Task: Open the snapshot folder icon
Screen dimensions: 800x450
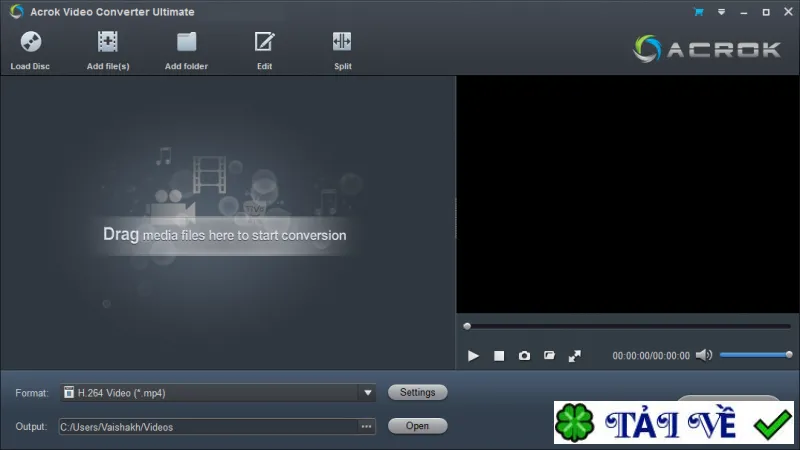Action: [x=549, y=355]
